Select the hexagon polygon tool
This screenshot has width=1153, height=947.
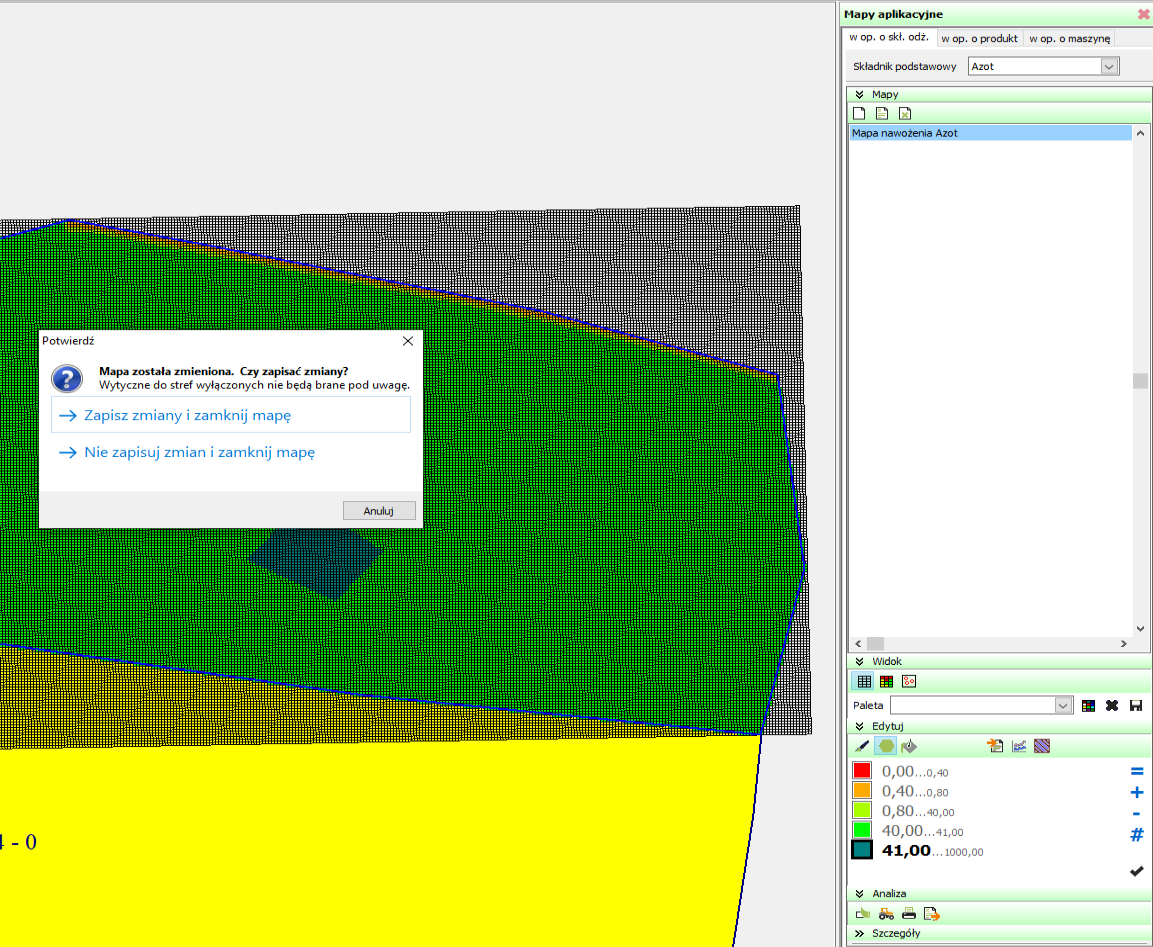[886, 746]
